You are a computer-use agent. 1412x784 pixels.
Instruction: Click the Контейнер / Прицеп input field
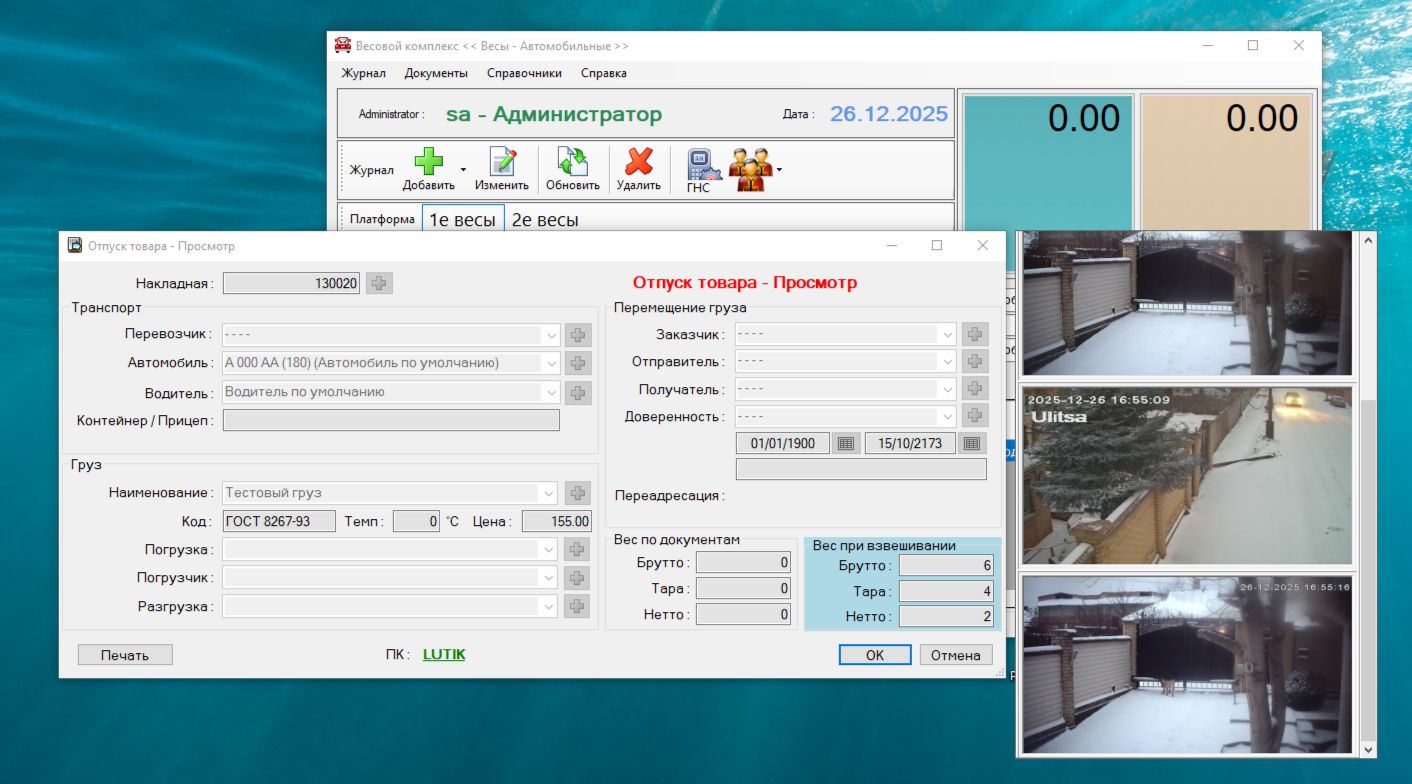pos(391,421)
